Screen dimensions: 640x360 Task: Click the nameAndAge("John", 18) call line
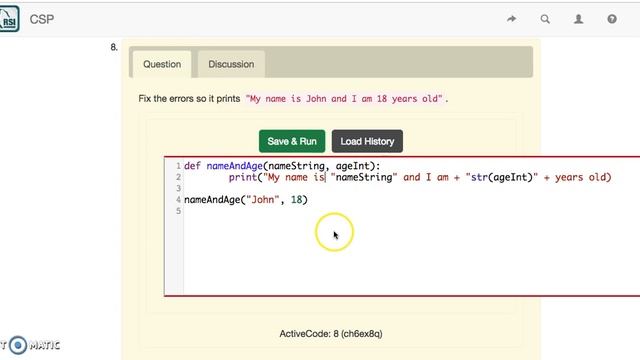pos(246,200)
